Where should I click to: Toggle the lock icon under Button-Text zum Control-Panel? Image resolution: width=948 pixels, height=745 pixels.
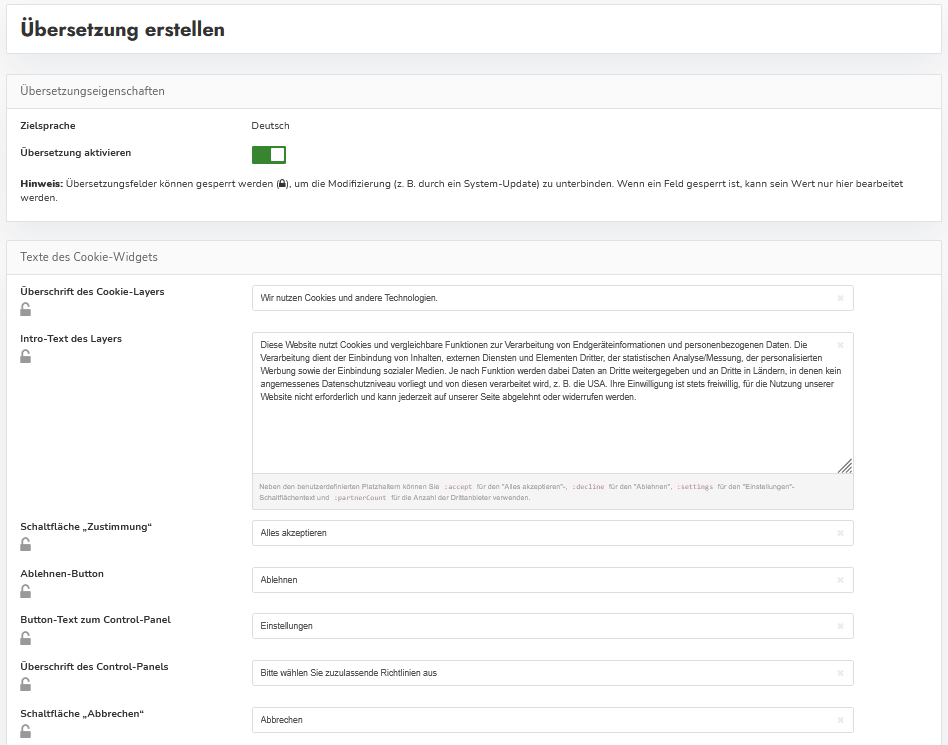point(26,637)
